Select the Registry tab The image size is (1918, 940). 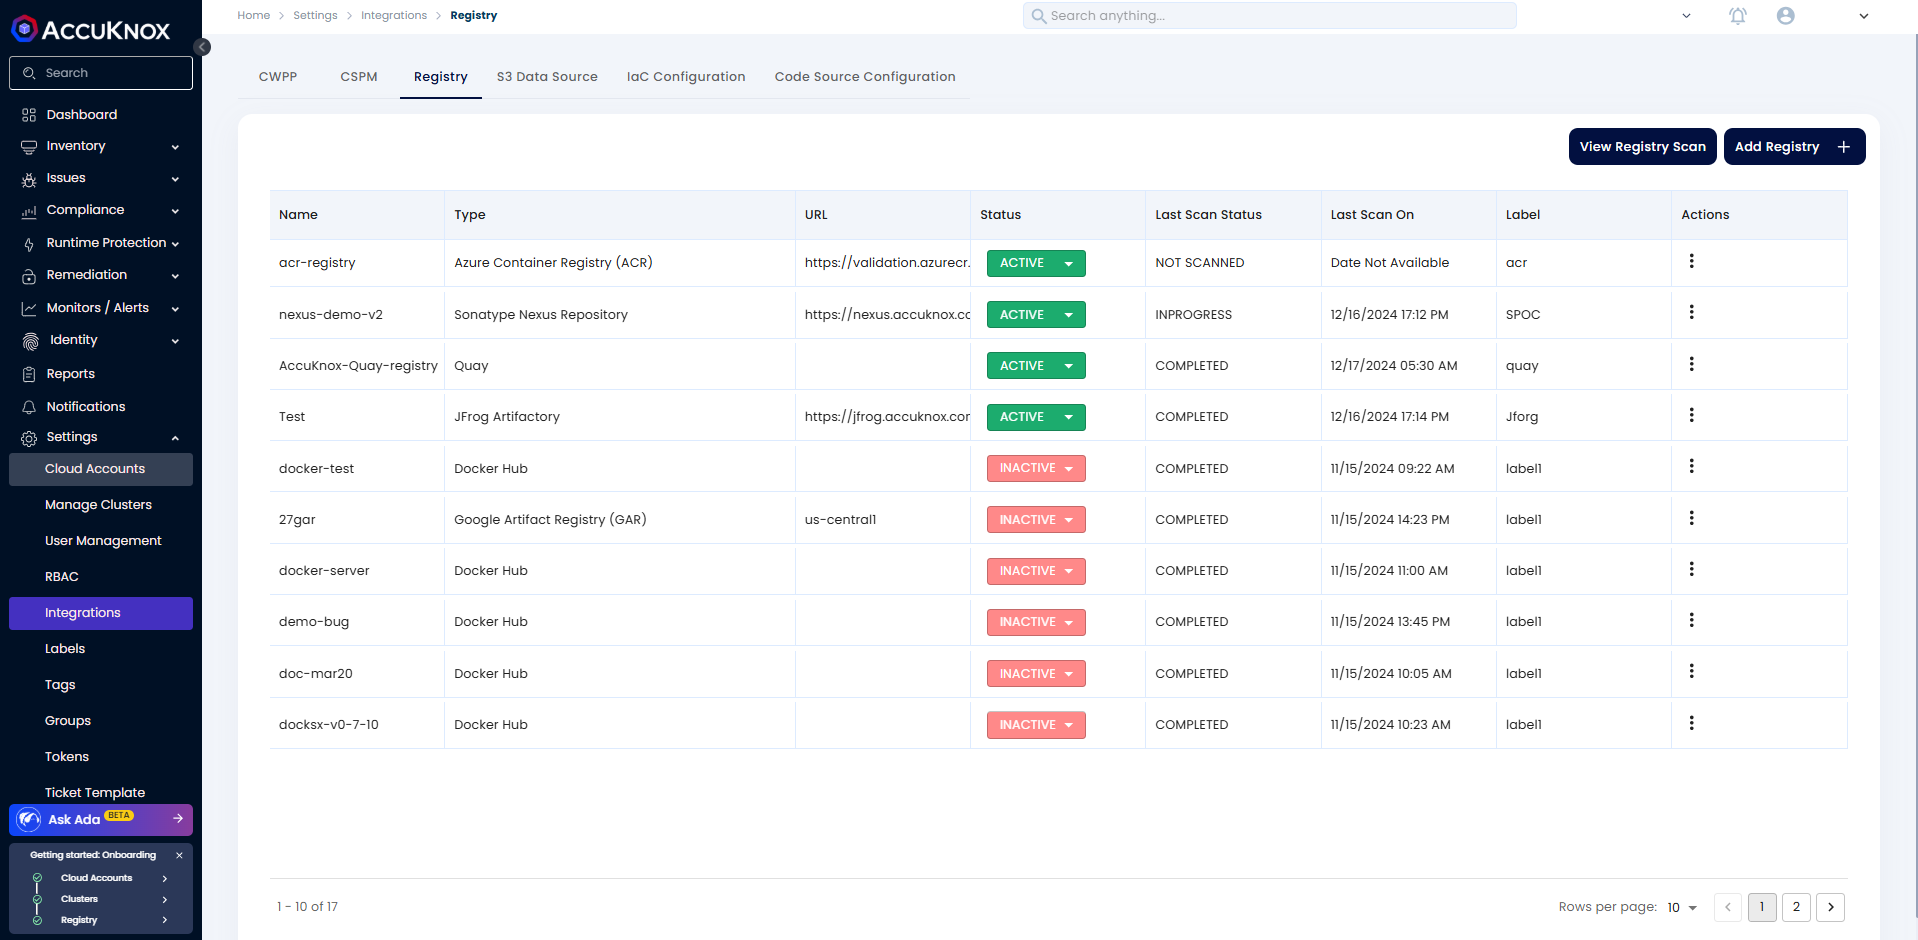441,77
